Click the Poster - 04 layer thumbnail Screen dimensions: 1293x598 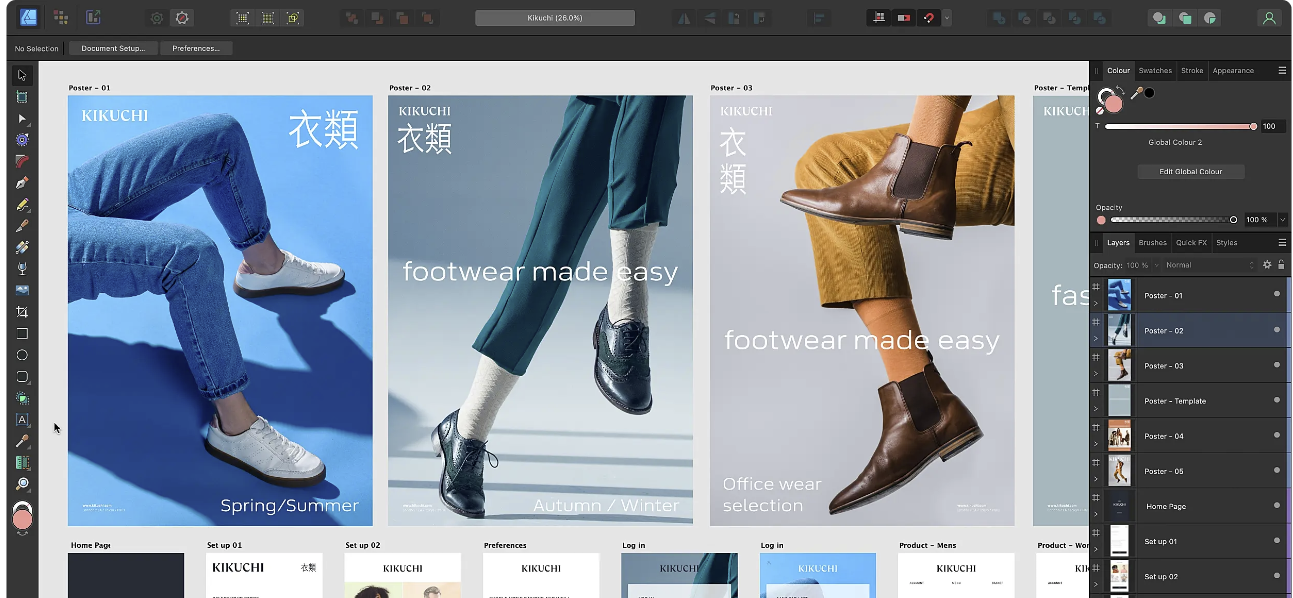tap(1119, 435)
